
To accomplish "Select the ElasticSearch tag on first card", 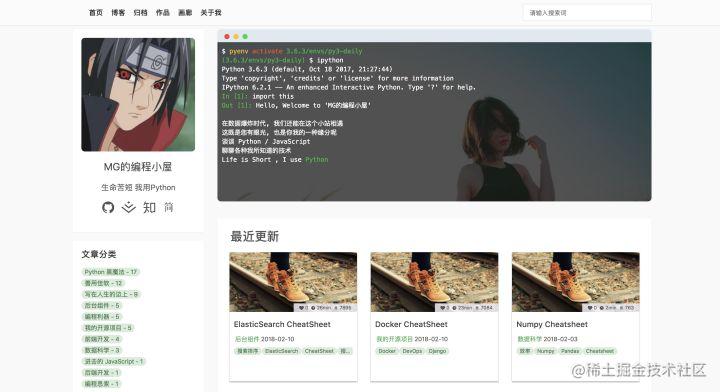I will (281, 351).
